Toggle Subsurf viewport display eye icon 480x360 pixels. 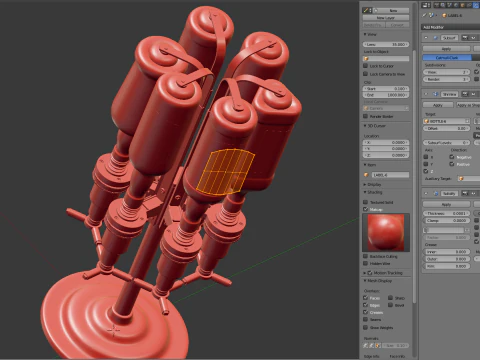pyautogui.click(x=473, y=38)
